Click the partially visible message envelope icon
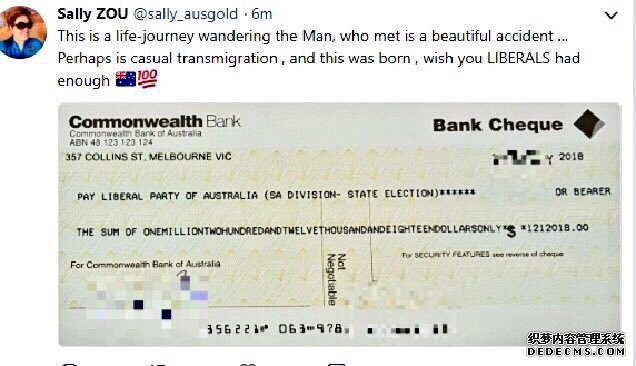 (x=337, y=364)
